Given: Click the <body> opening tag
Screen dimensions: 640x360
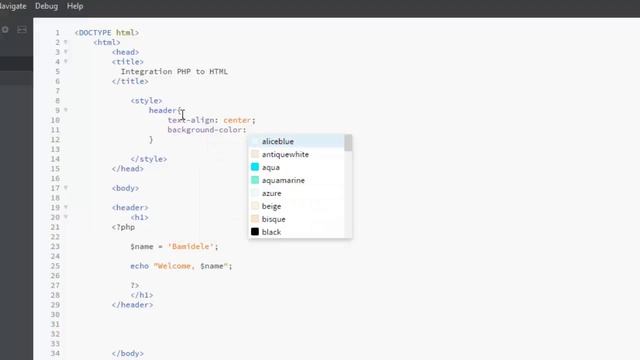Looking at the screenshot, I should tap(125, 188).
